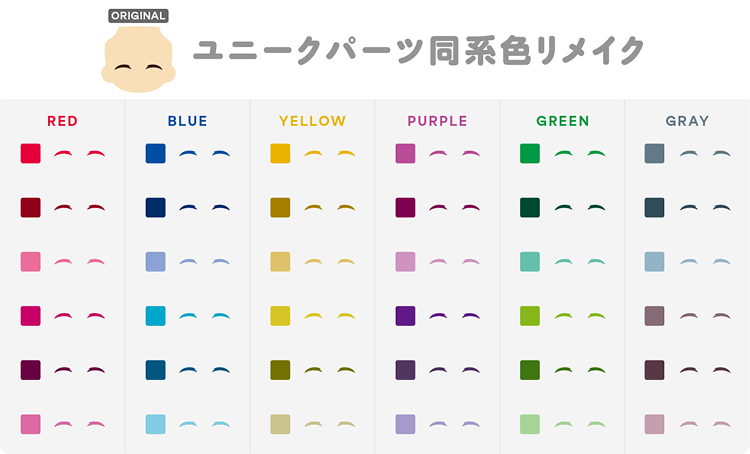This screenshot has height=454, width=750.
Task: Select the cyan swatch in BLUE column
Action: pyautogui.click(x=155, y=316)
